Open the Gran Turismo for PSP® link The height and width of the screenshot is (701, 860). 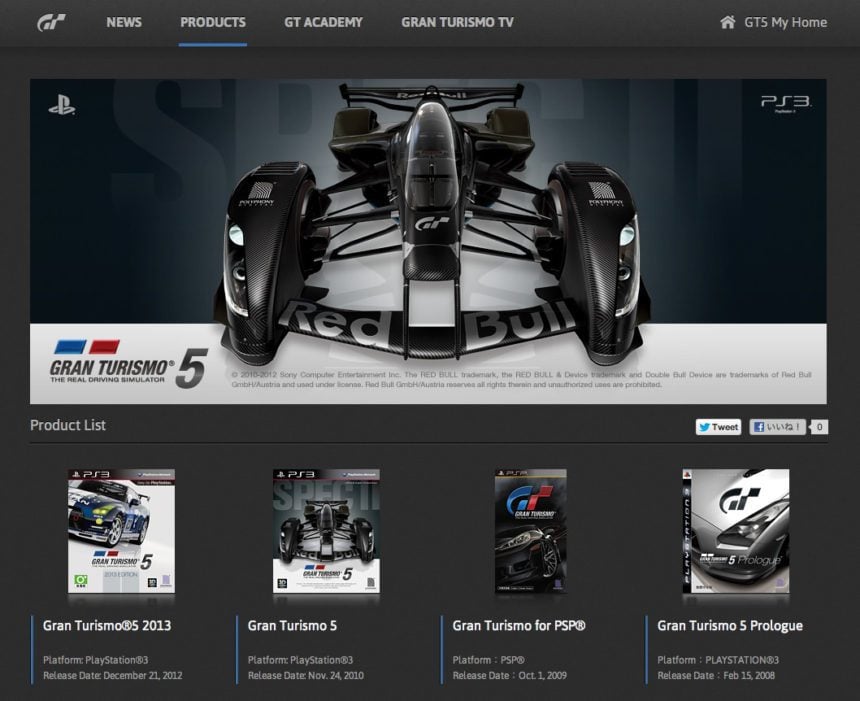pyautogui.click(x=519, y=625)
